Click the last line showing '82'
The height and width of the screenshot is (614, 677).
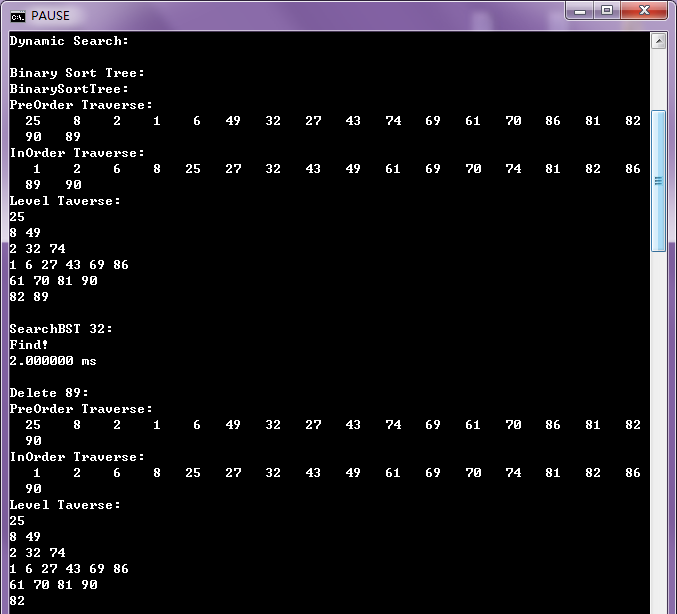coord(17,601)
